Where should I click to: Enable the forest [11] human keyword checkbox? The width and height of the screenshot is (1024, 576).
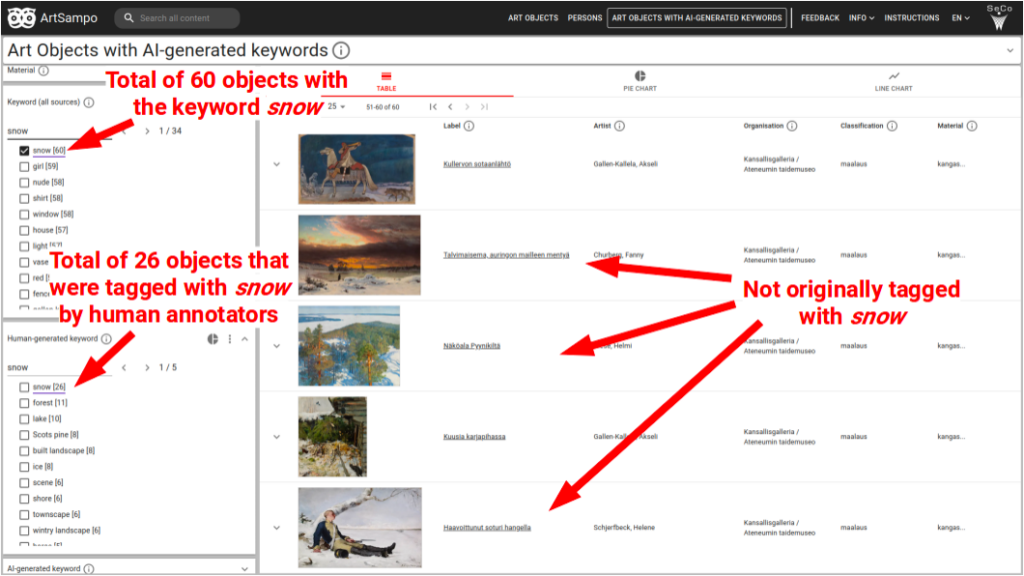point(25,403)
